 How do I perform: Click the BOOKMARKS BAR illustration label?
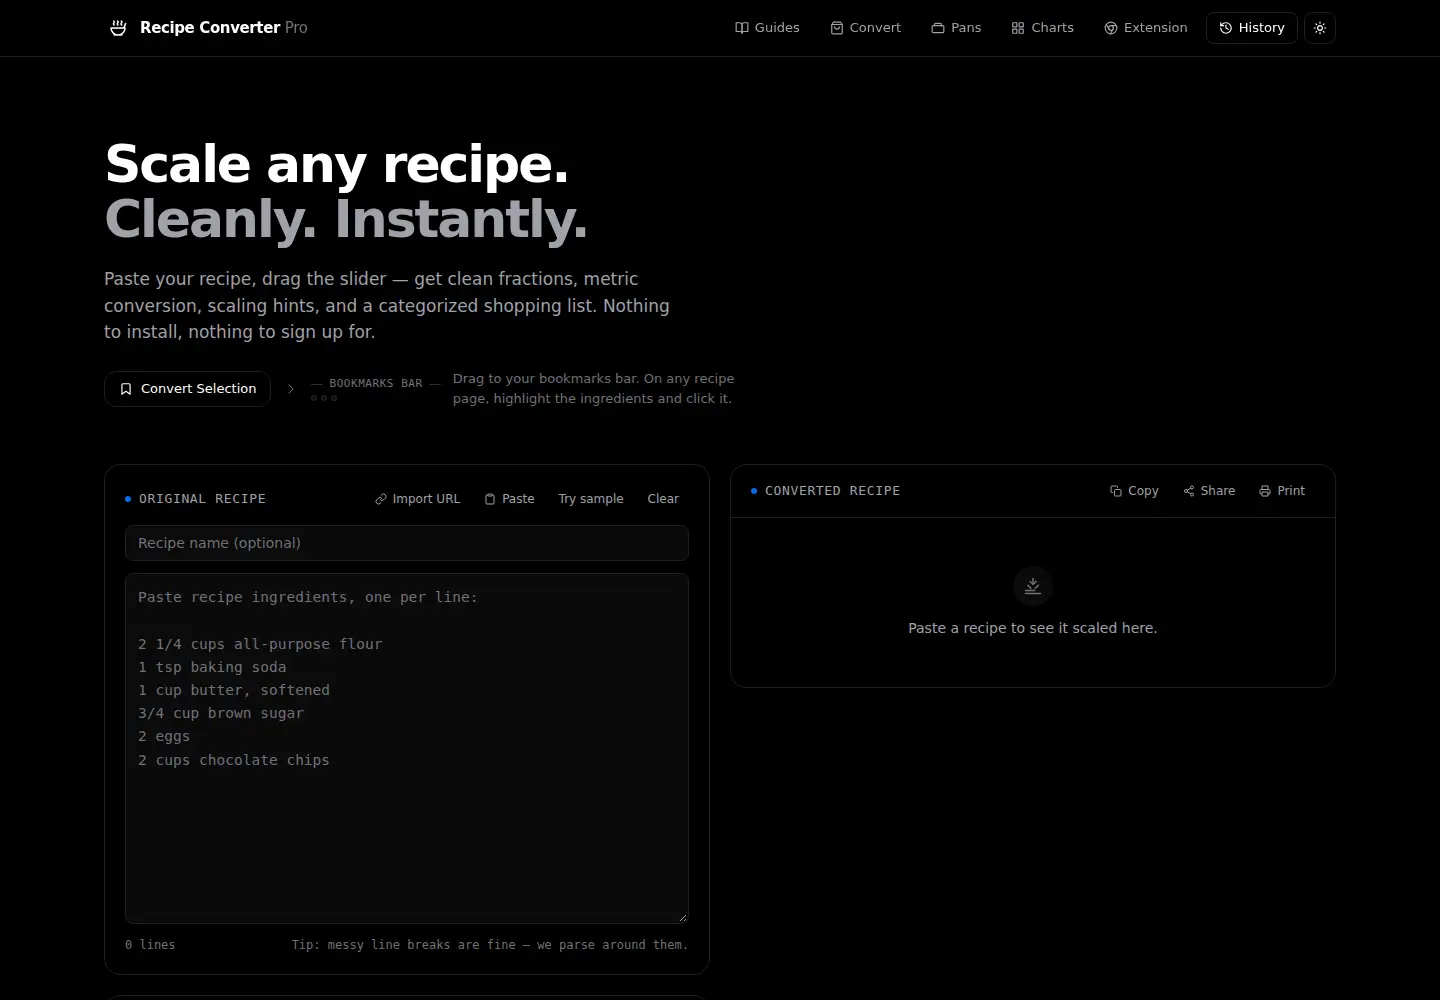[x=376, y=384]
